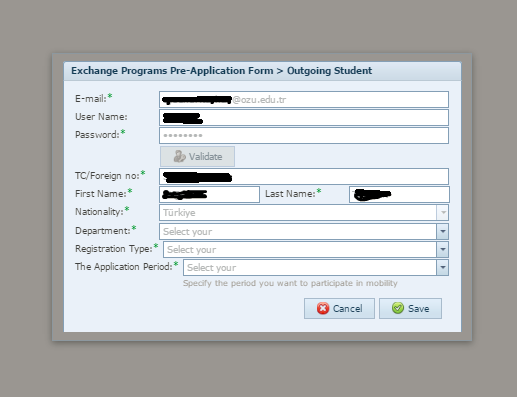Image resolution: width=517 pixels, height=397 pixels.
Task: Expand the Registration Type dropdown arrow
Action: click(x=443, y=249)
